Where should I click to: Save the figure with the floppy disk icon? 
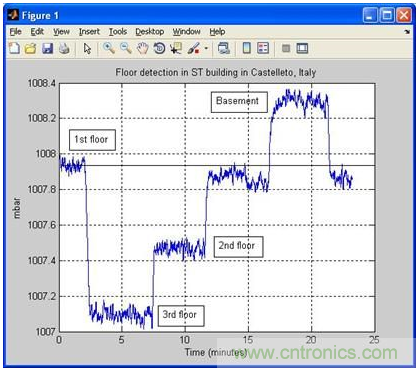(48, 49)
